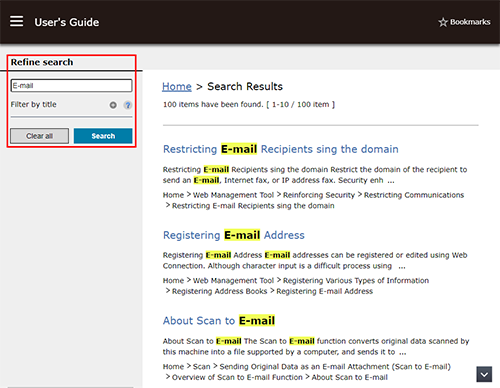Click the scroll-down chevron button
Image resolution: width=500 pixels, height=388 pixels.
484,374
